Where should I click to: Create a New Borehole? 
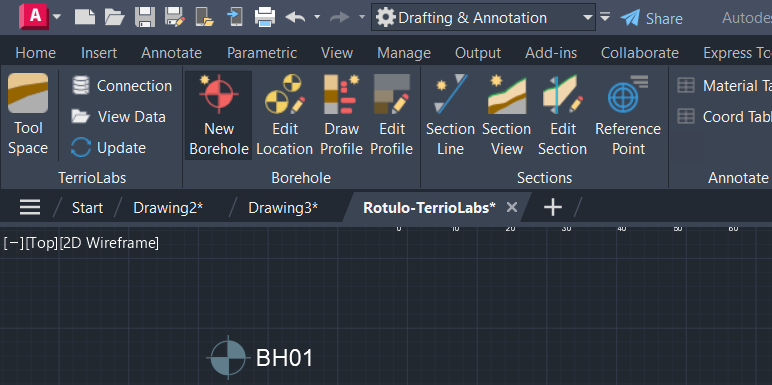(x=219, y=115)
